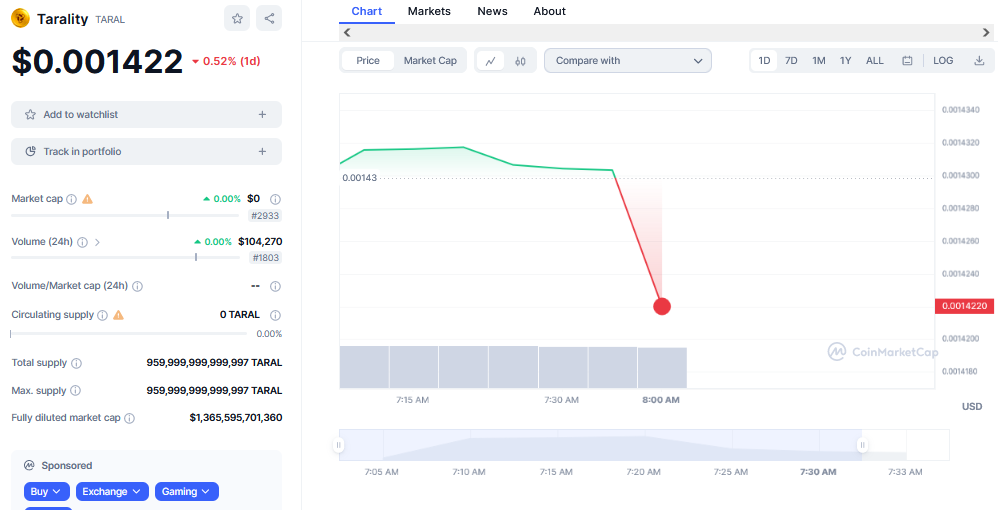Click the TARAL ticker symbol
The image size is (998, 510).
[110, 20]
